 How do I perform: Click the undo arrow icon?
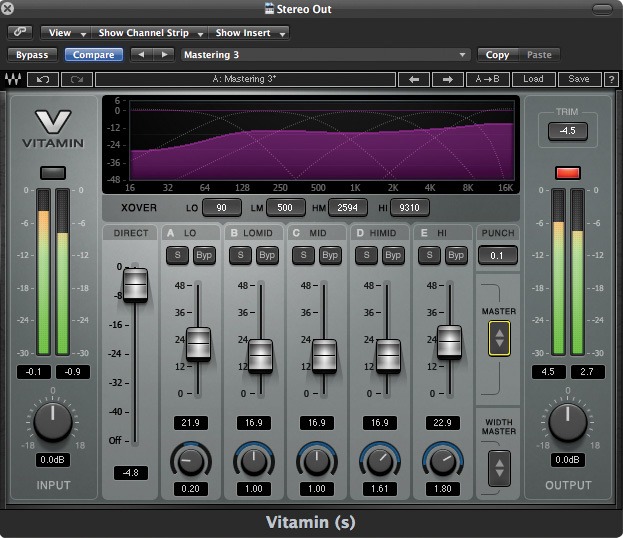click(x=43, y=79)
